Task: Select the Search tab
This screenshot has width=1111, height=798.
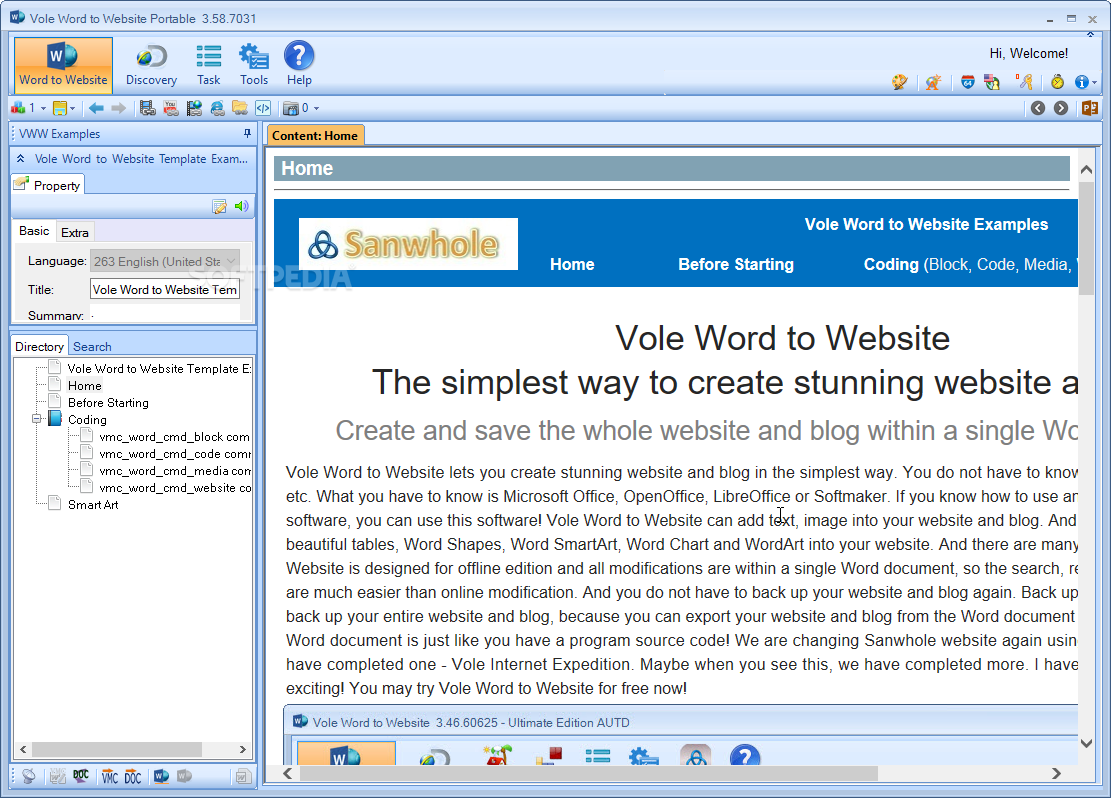Action: click(92, 347)
